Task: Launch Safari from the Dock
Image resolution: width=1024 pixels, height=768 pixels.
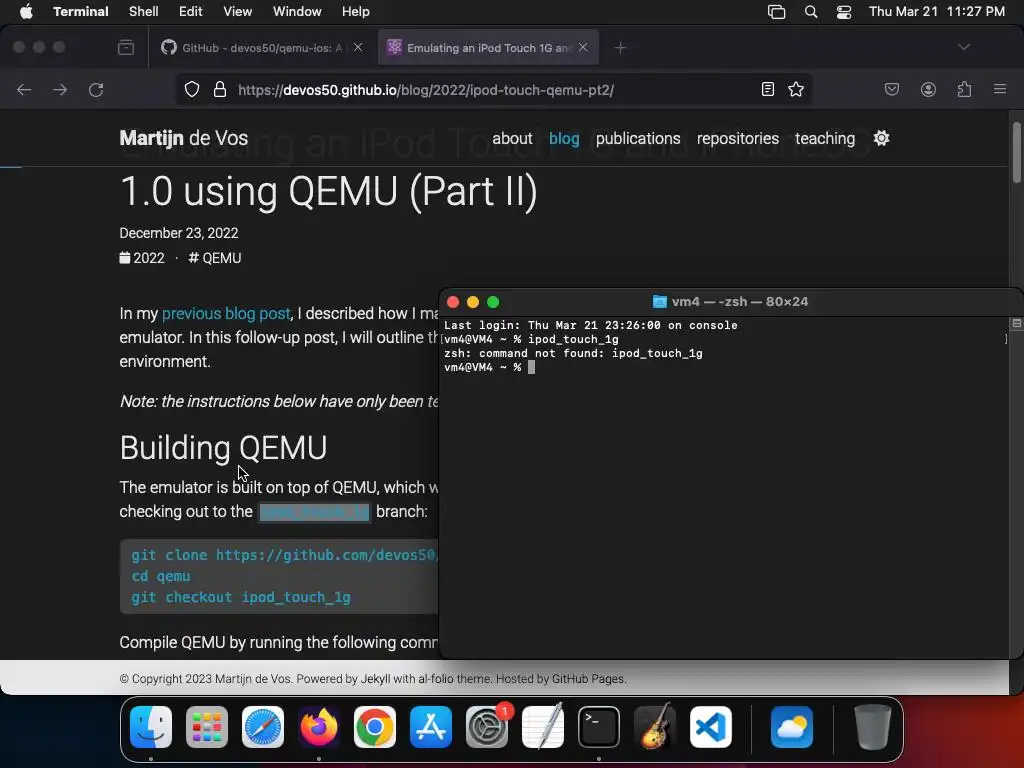Action: pos(263,727)
